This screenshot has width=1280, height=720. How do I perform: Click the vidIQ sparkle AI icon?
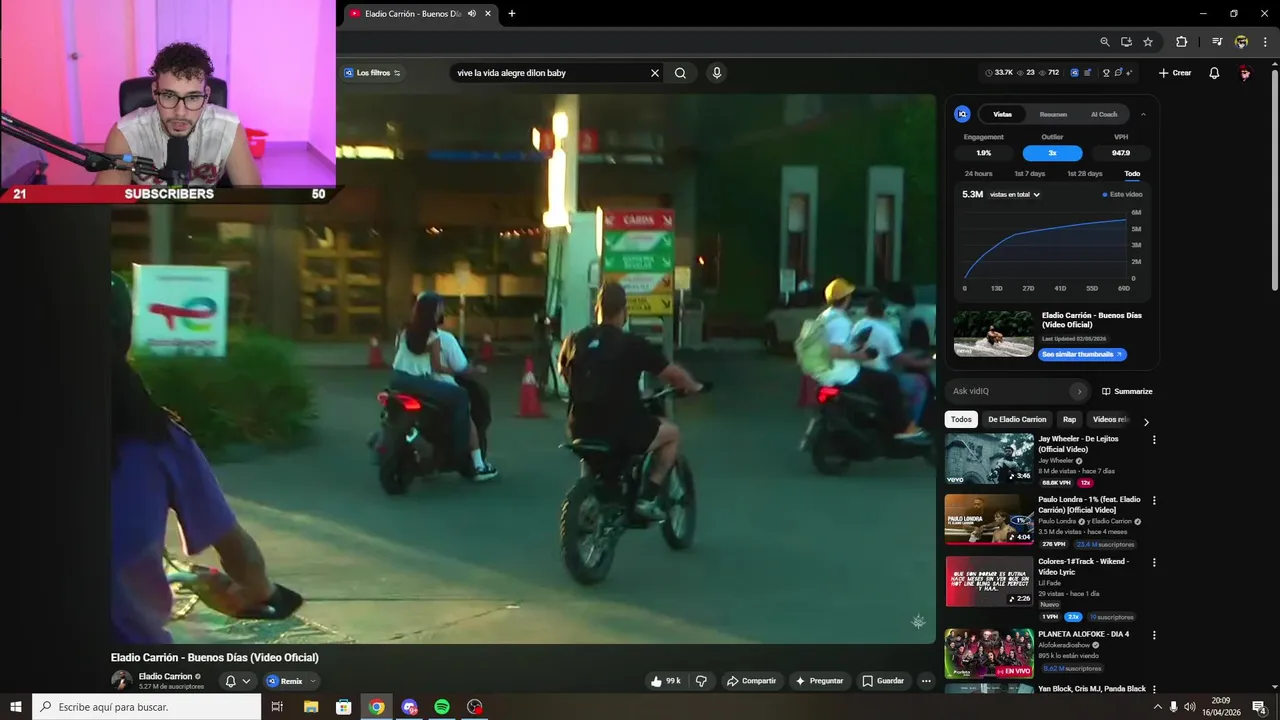click(x=1131, y=73)
